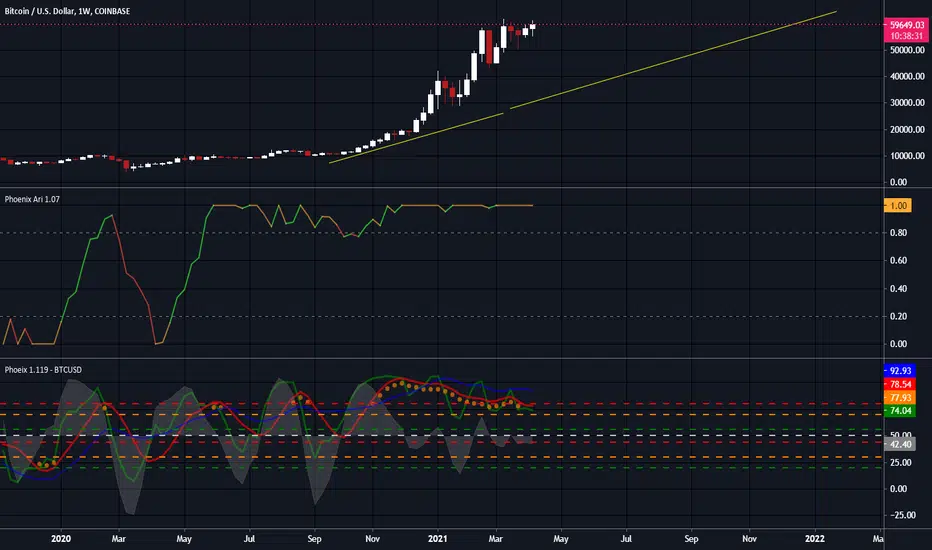This screenshot has width=932, height=550.
Task: Click the 10000.00 price axis label
Action: click(907, 156)
